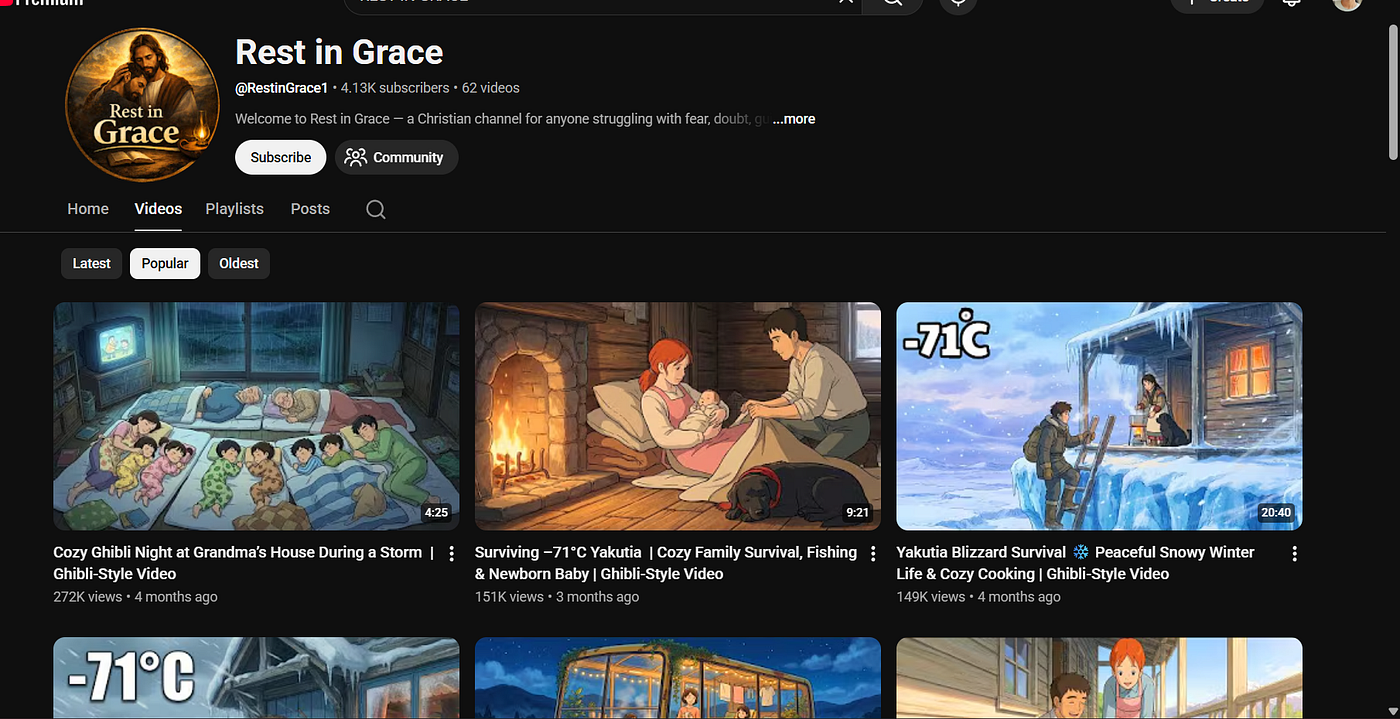Open second-row porch couple thumbnail
Image resolution: width=1400 pixels, height=719 pixels.
1099,678
